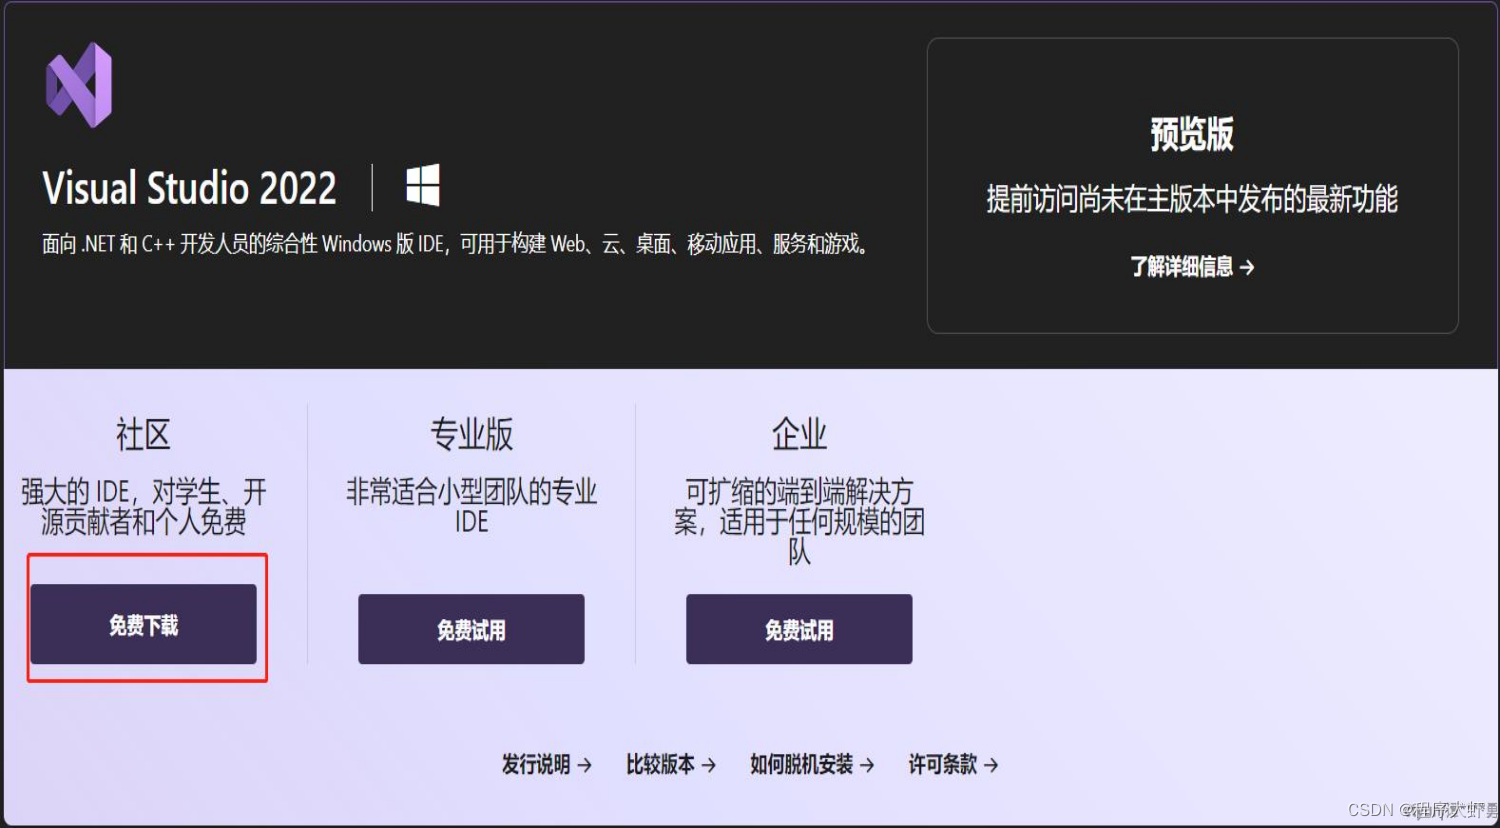Click the Visual Studio 2022 title
This screenshot has width=1500, height=828.
coord(190,188)
